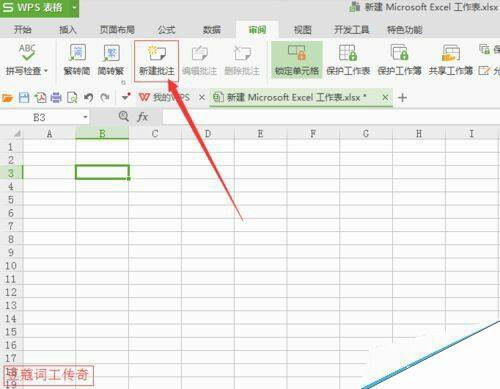The image size is (500, 389).
Task: Click the fx insert function icon
Action: pos(143,117)
